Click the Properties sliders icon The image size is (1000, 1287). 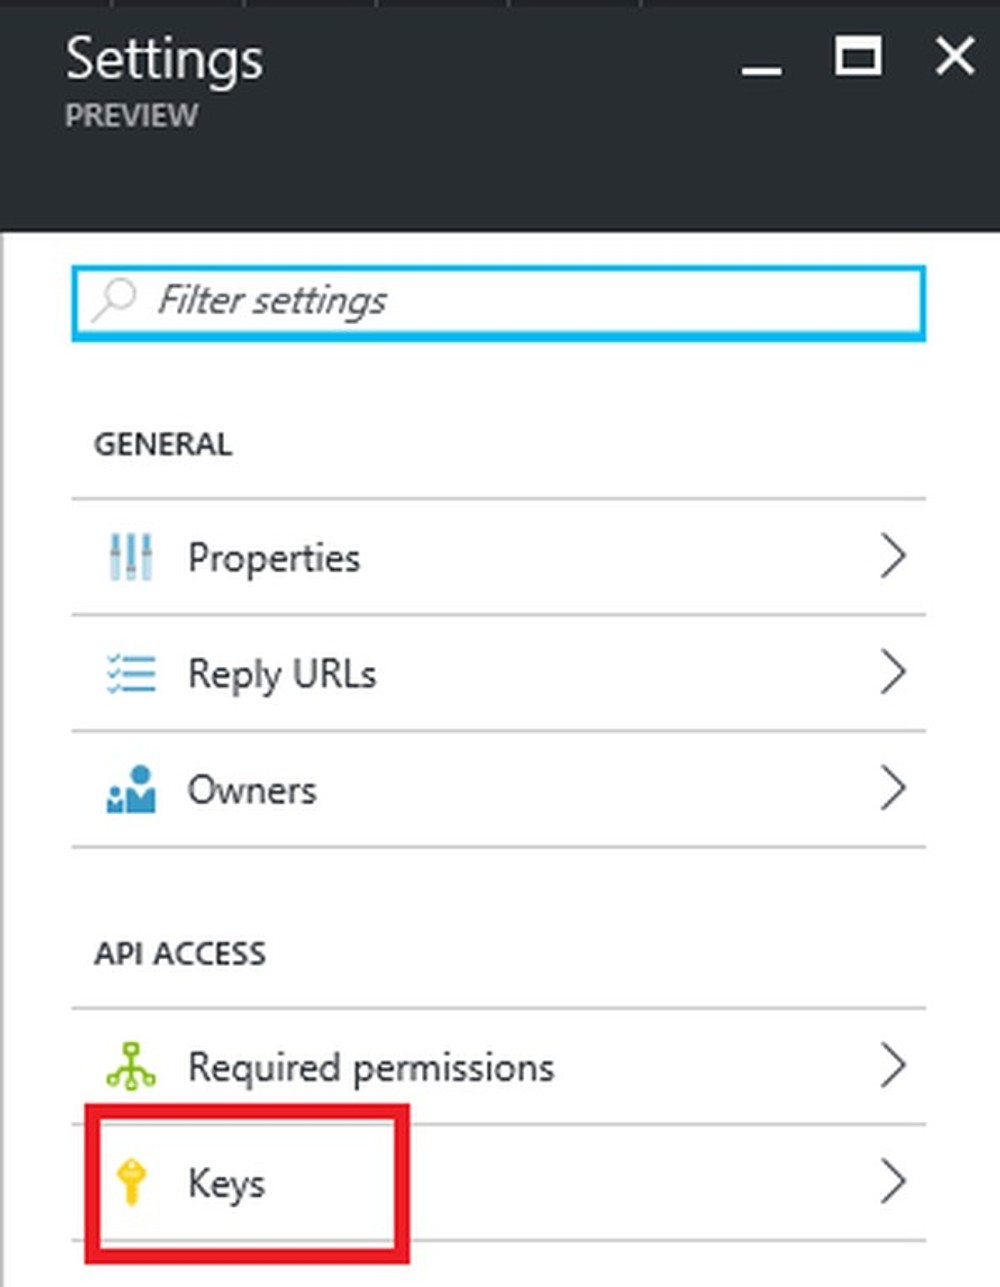(131, 557)
